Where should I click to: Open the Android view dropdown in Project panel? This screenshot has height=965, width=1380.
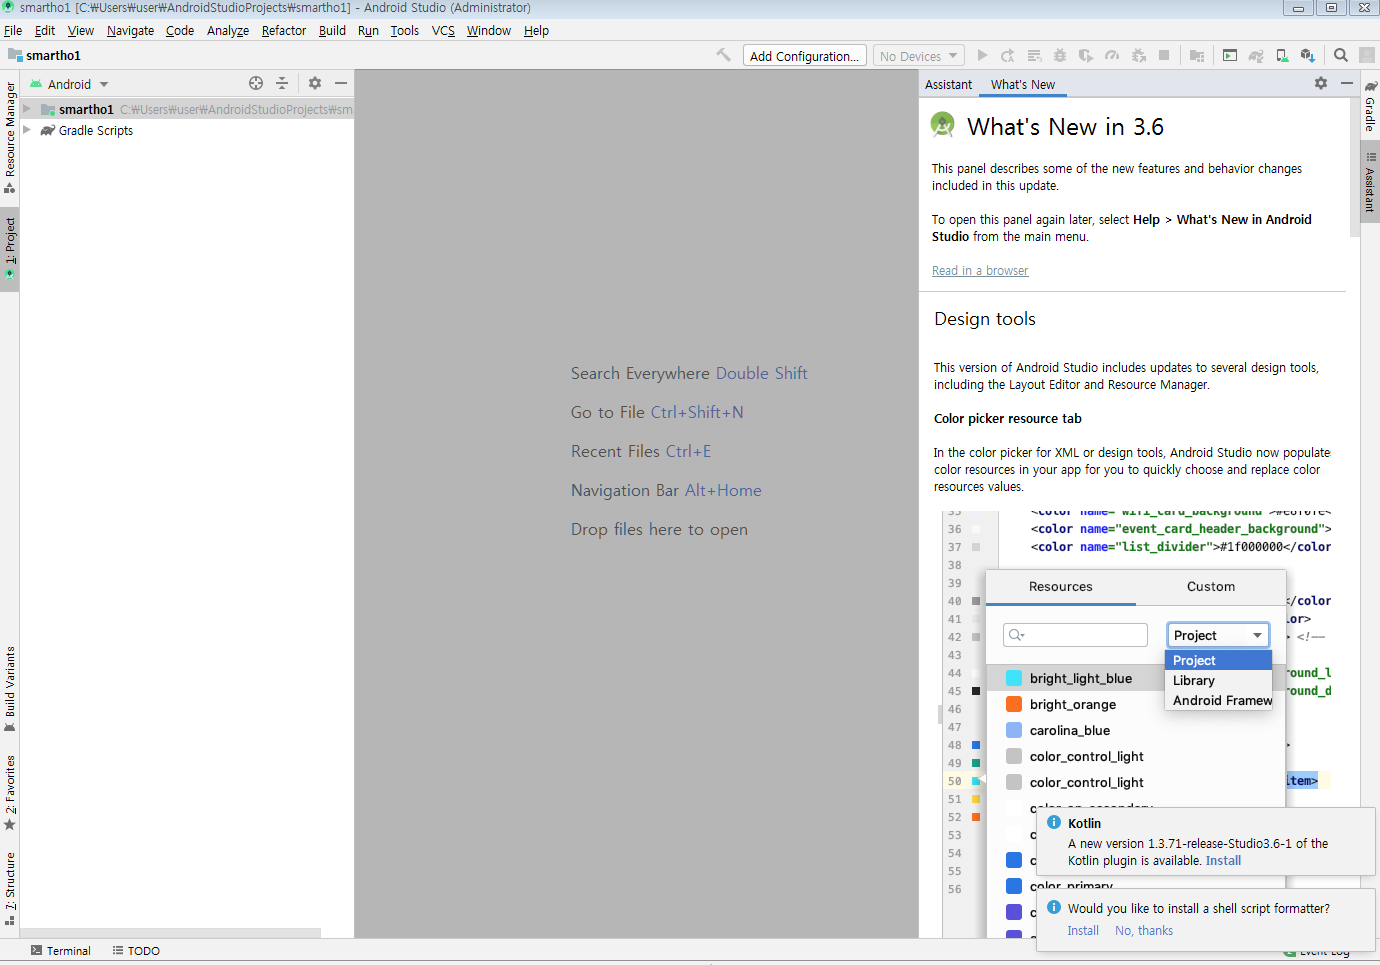[69, 84]
